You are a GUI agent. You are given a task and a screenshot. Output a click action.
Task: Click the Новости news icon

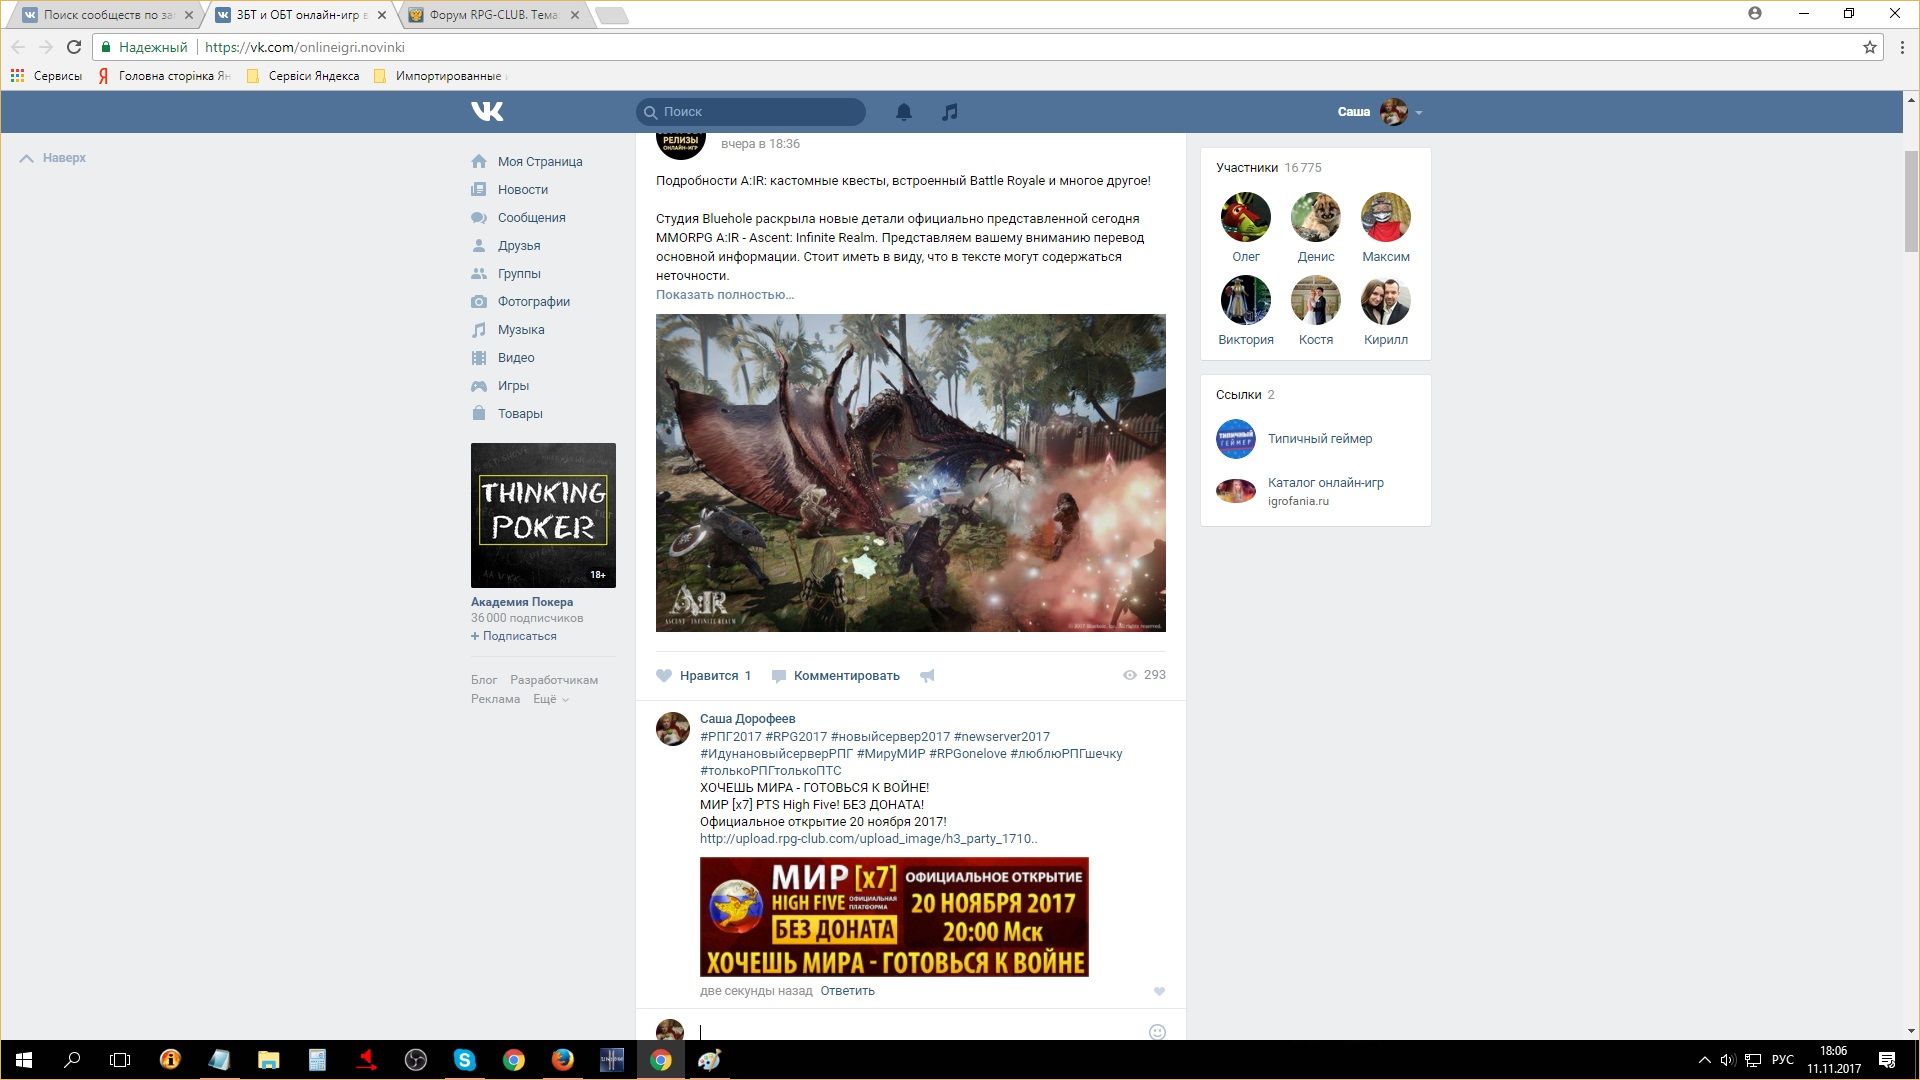[x=479, y=189]
